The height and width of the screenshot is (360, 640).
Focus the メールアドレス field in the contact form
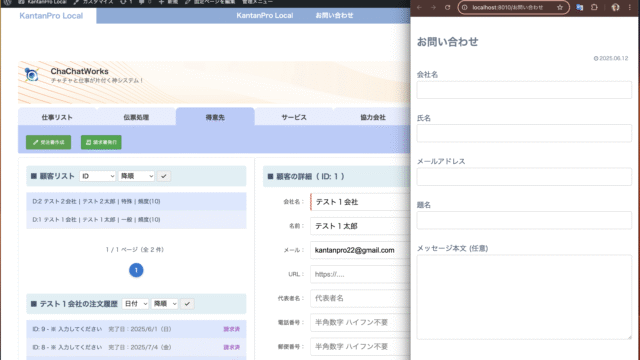pyautogui.click(x=524, y=177)
